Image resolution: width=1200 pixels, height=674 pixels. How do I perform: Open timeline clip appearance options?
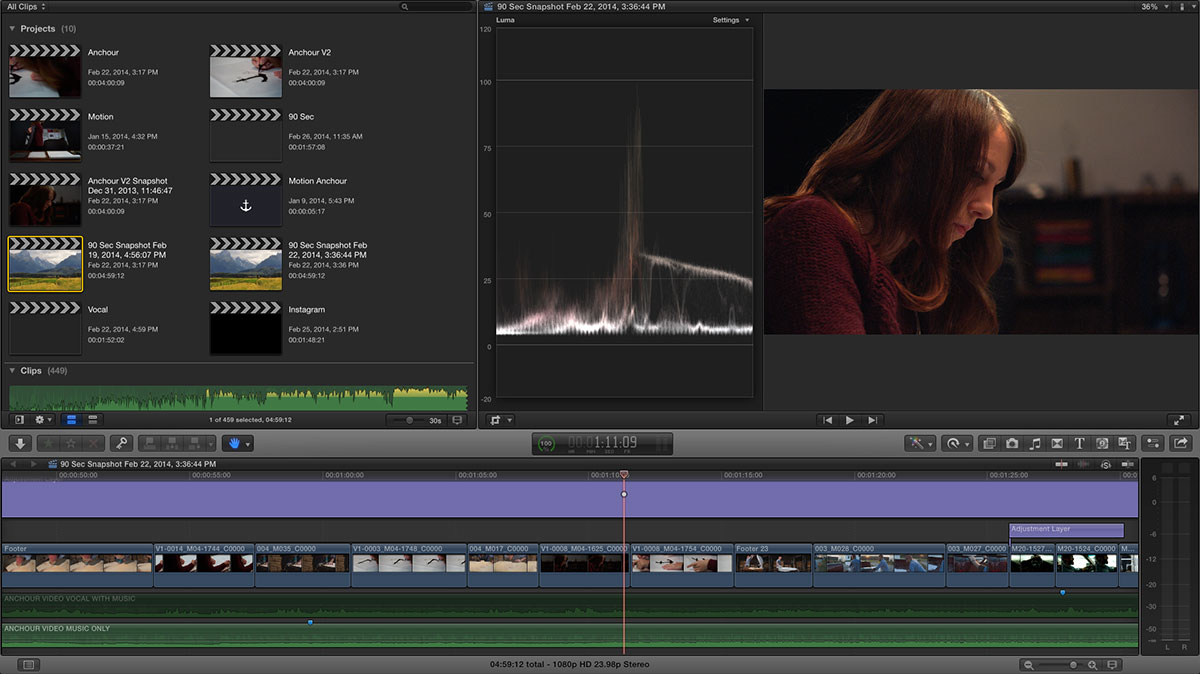(1113, 664)
